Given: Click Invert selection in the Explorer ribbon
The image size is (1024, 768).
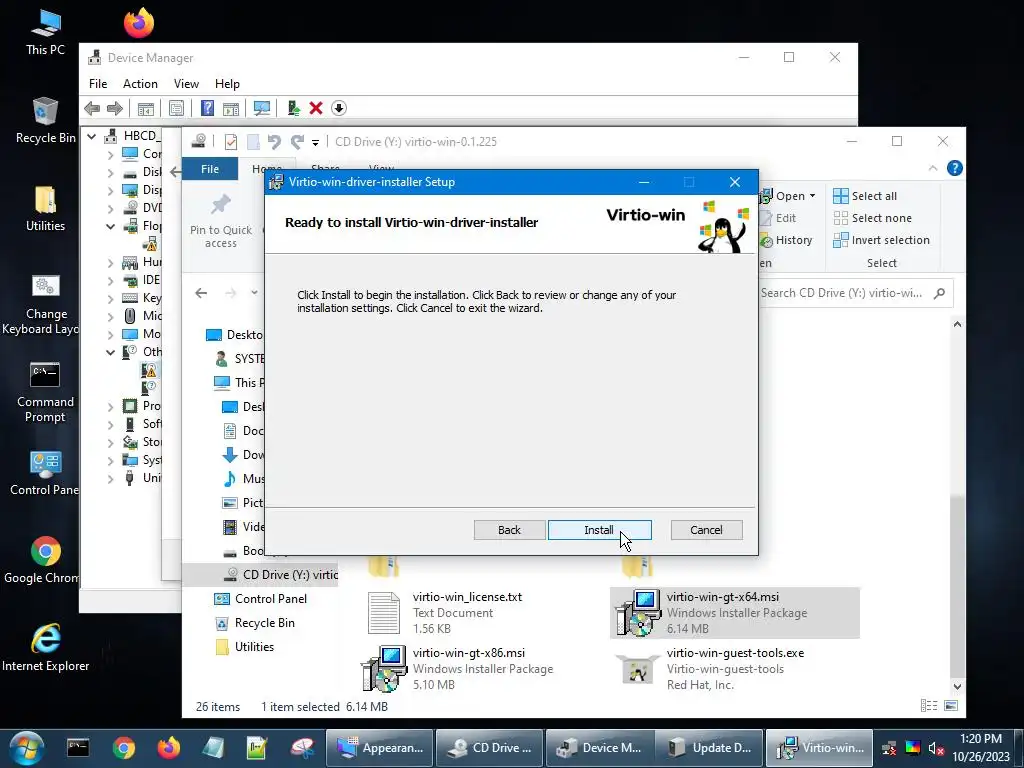Looking at the screenshot, I should (x=881, y=240).
